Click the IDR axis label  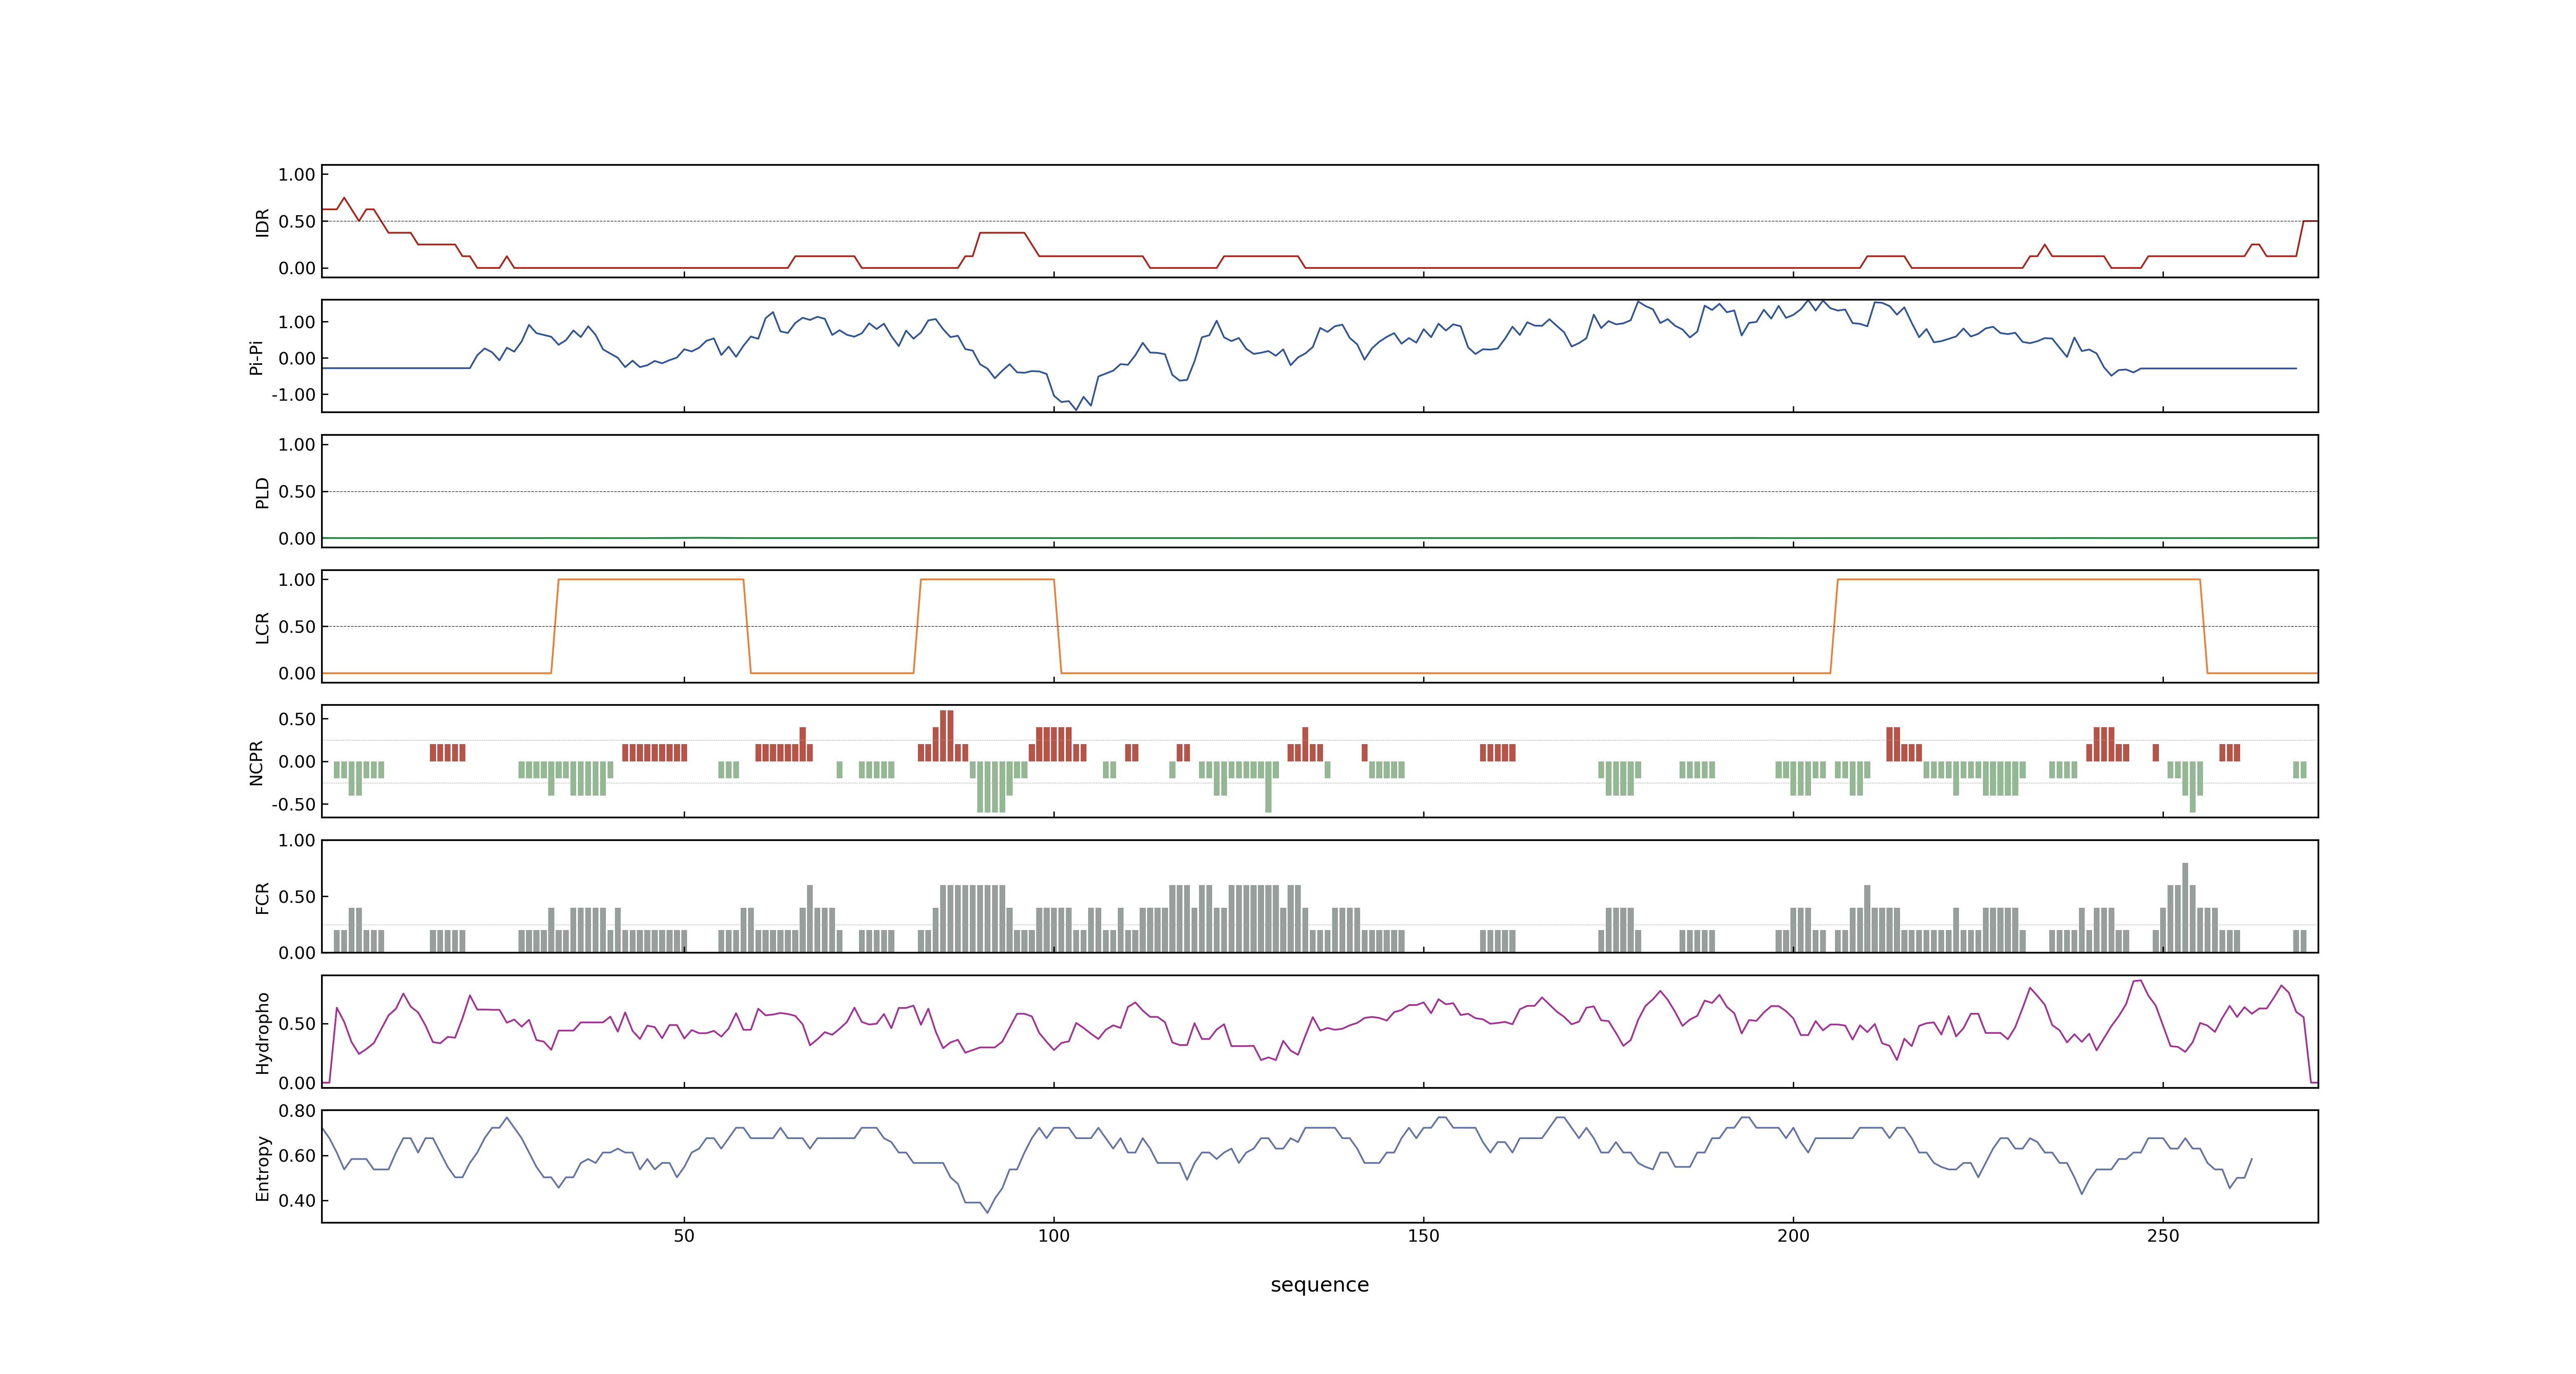coord(262,222)
